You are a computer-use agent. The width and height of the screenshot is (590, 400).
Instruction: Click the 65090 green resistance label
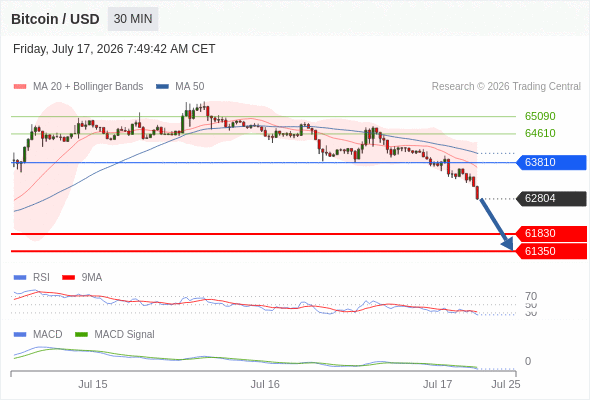click(x=540, y=116)
